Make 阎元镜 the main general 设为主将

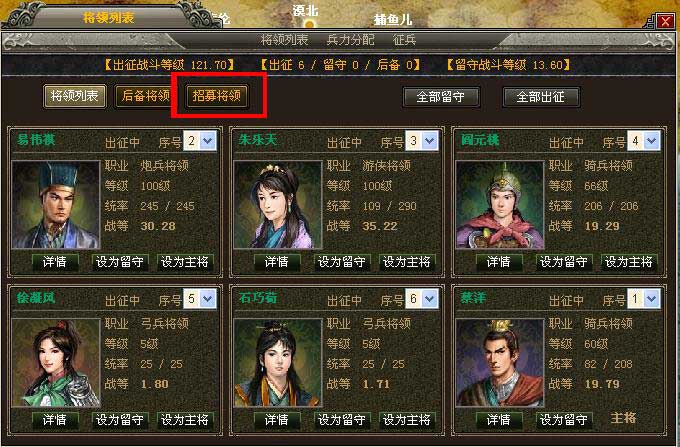coord(629,262)
